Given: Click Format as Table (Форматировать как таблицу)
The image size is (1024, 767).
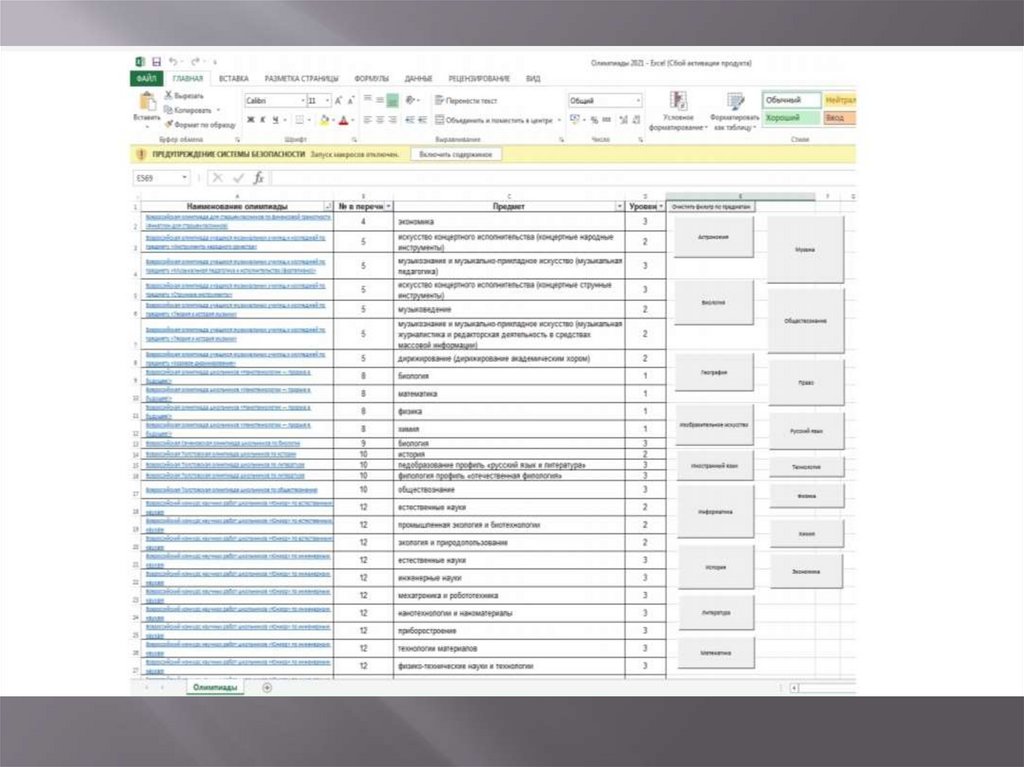Looking at the screenshot, I should click(736, 110).
